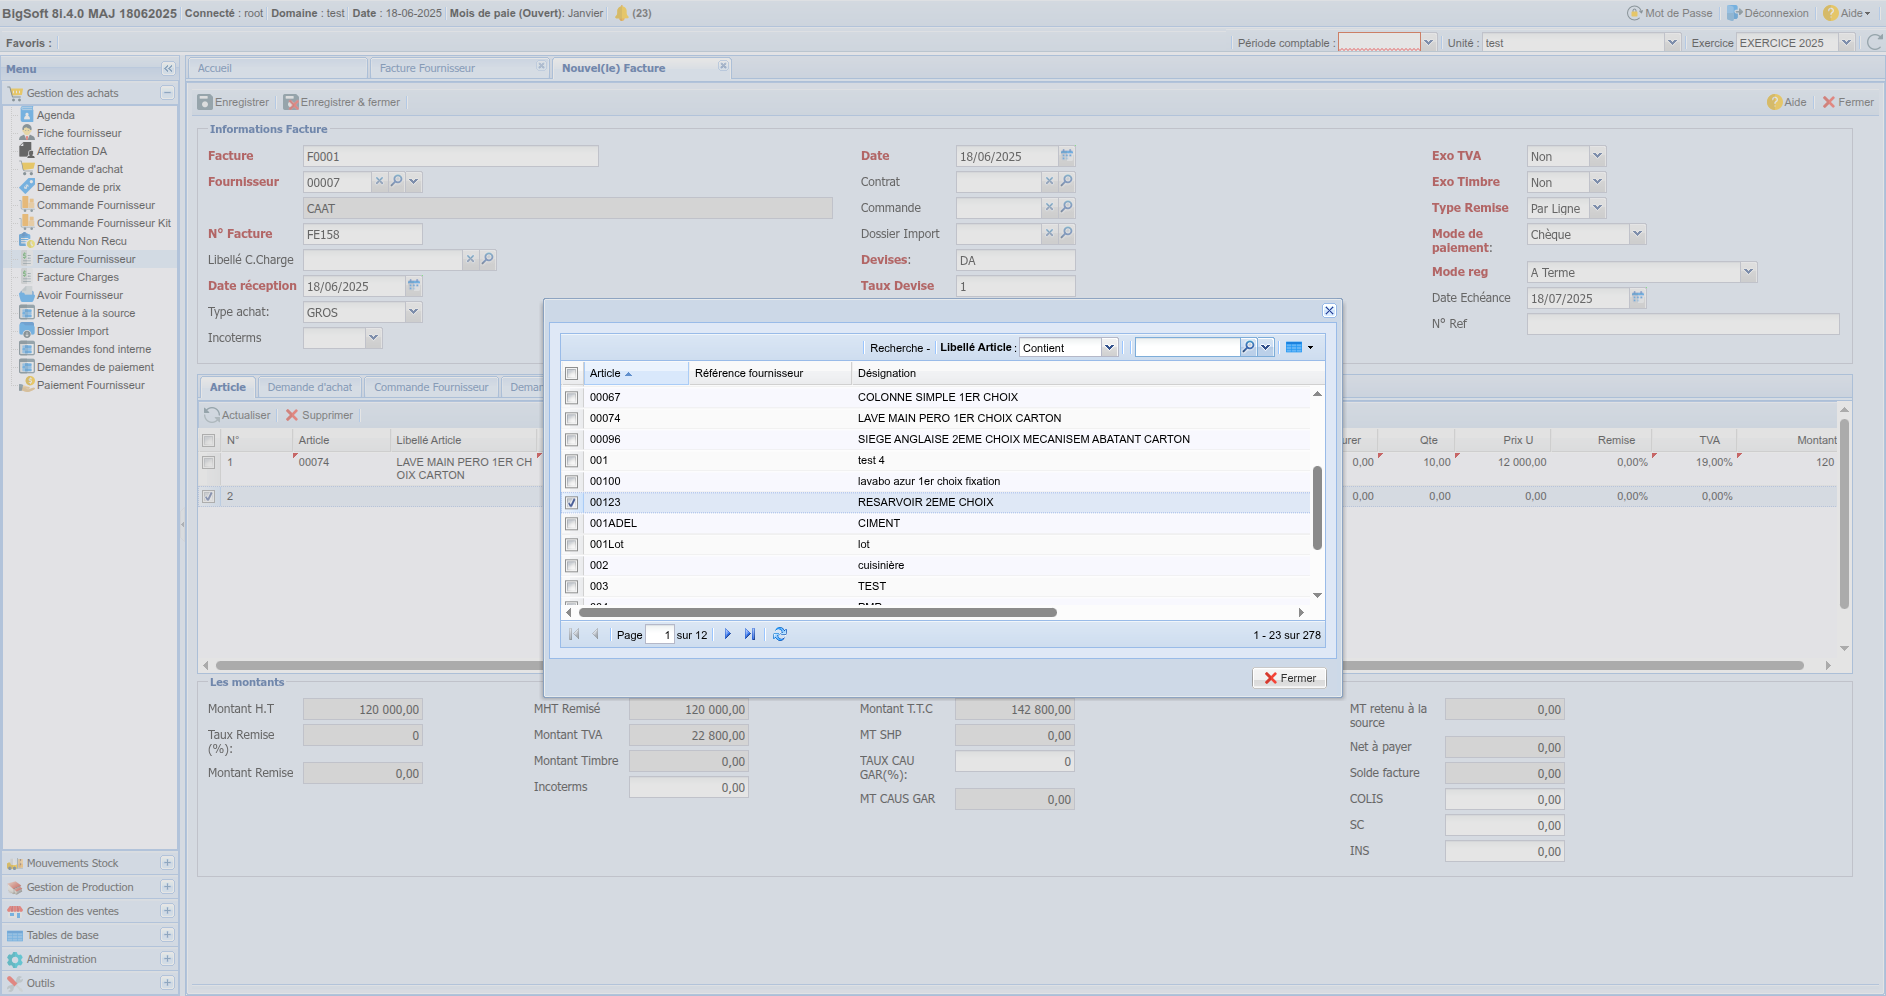Clear the Libellé C.Charge field X icon
Image resolution: width=1886 pixels, height=996 pixels.
(x=470, y=259)
